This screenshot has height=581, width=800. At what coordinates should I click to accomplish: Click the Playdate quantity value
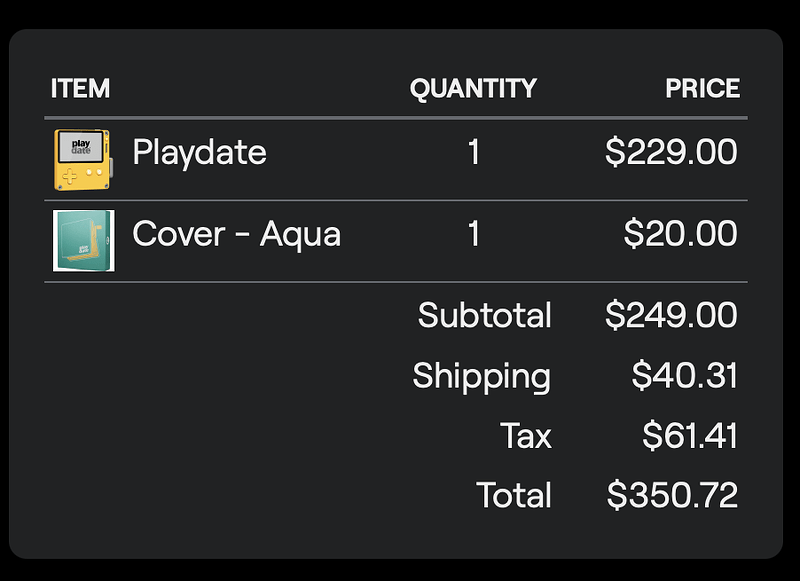coord(473,153)
